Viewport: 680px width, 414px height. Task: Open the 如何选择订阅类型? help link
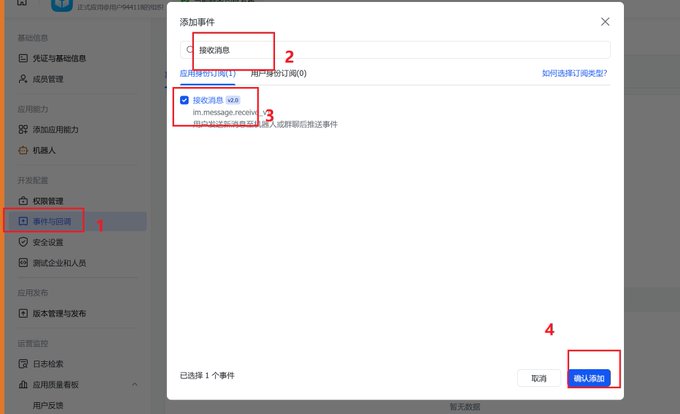point(575,73)
